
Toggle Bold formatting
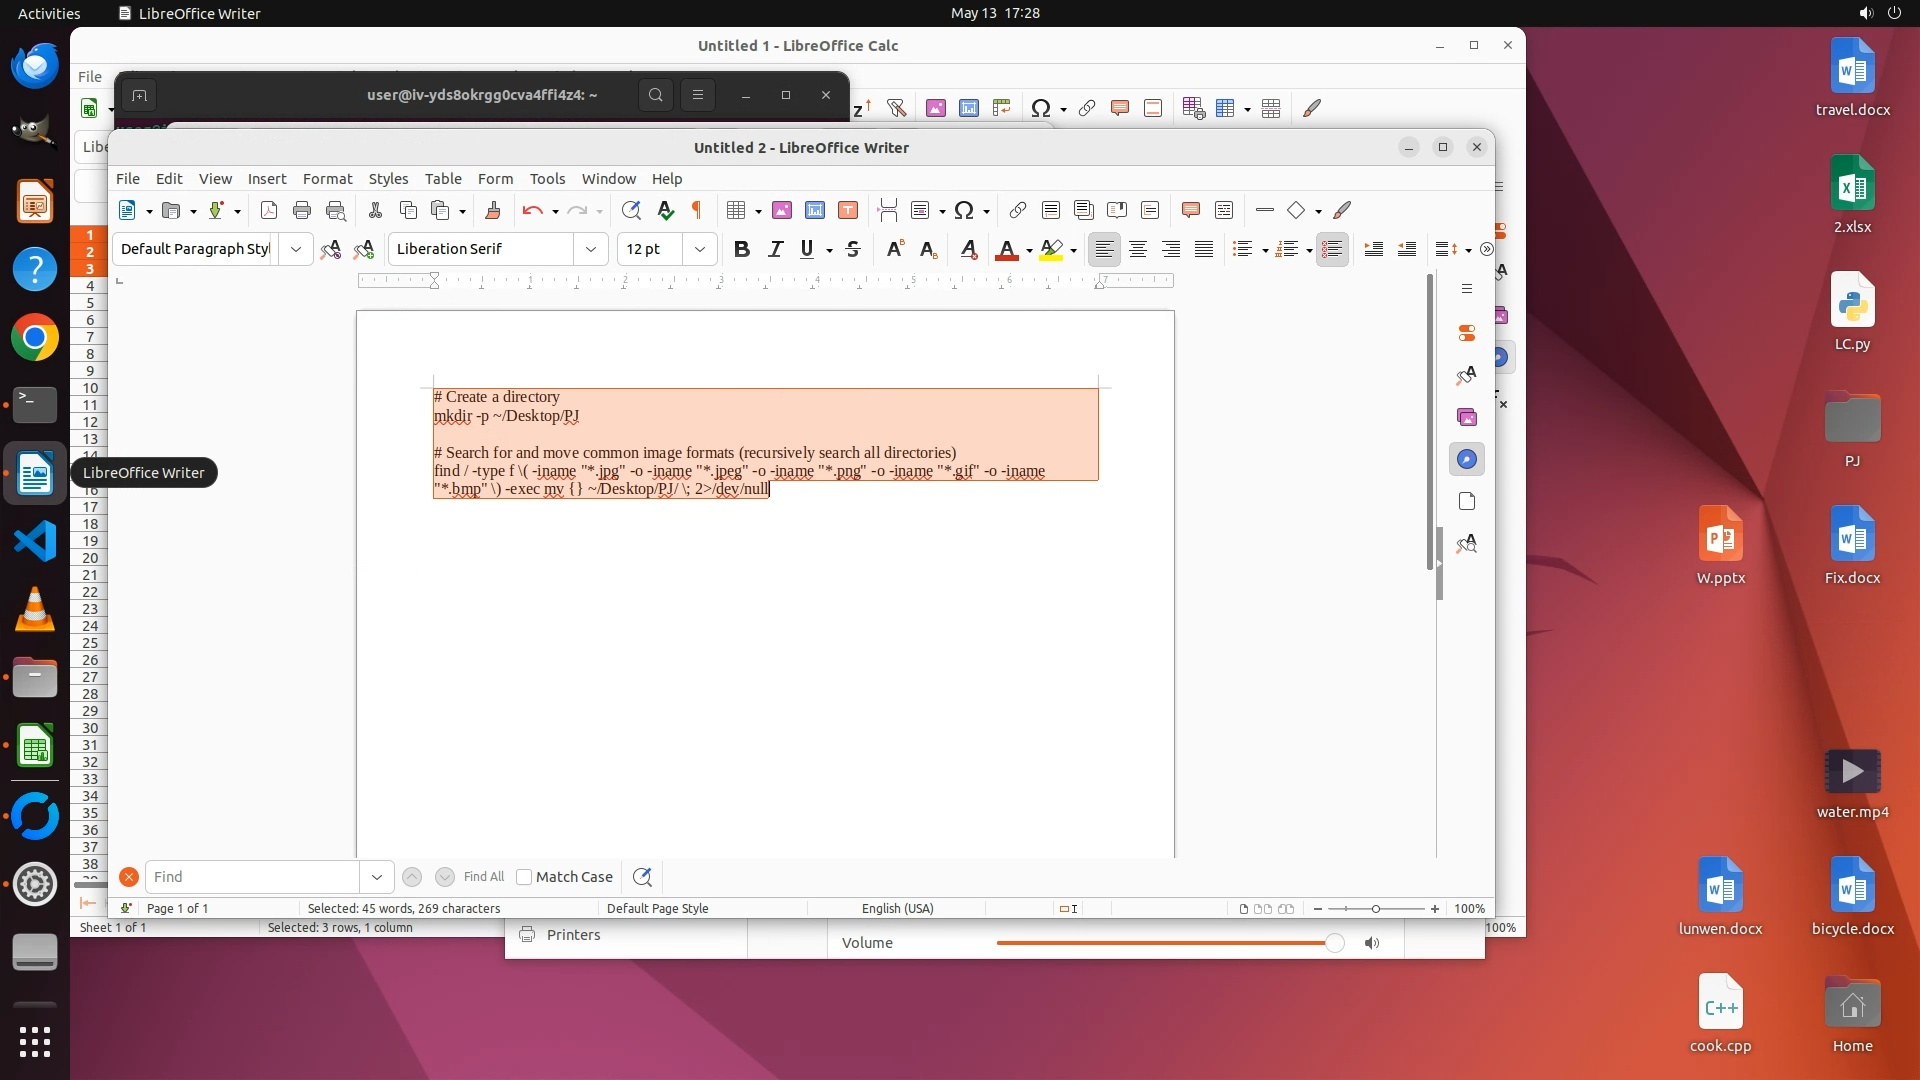pos(741,249)
